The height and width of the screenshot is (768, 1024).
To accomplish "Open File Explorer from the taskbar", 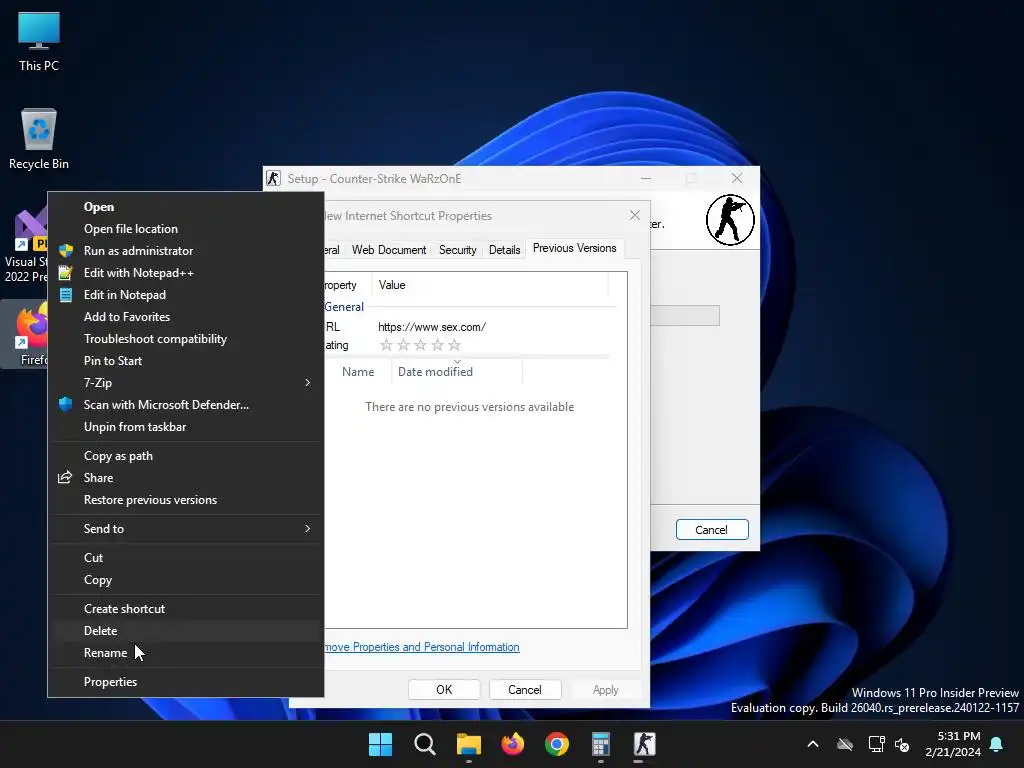I will [469, 744].
